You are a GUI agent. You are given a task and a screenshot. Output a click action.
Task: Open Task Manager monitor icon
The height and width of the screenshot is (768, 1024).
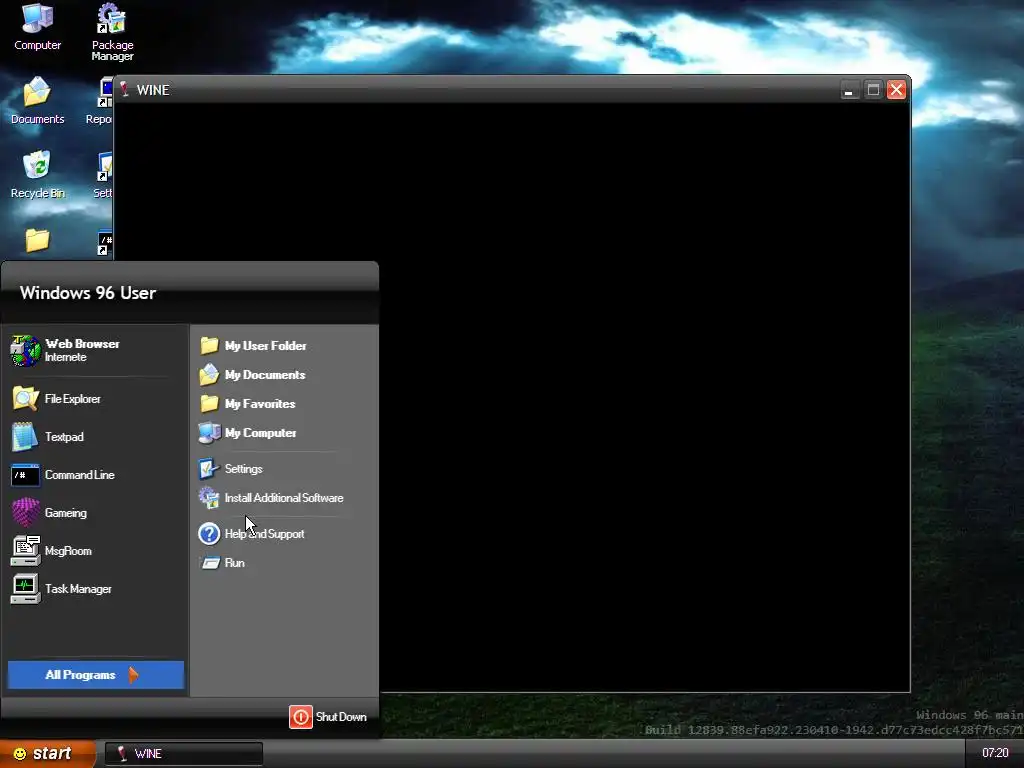click(25, 588)
